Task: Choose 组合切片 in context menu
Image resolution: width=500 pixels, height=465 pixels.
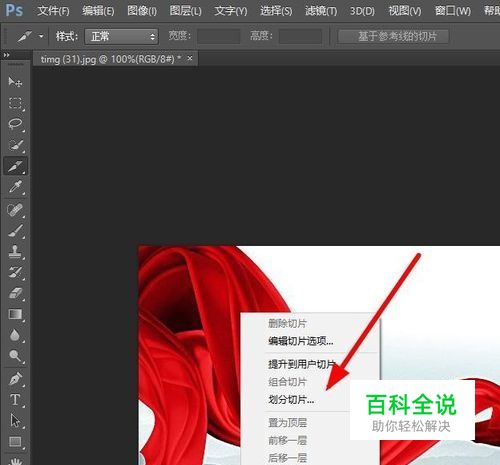Action: (287, 382)
